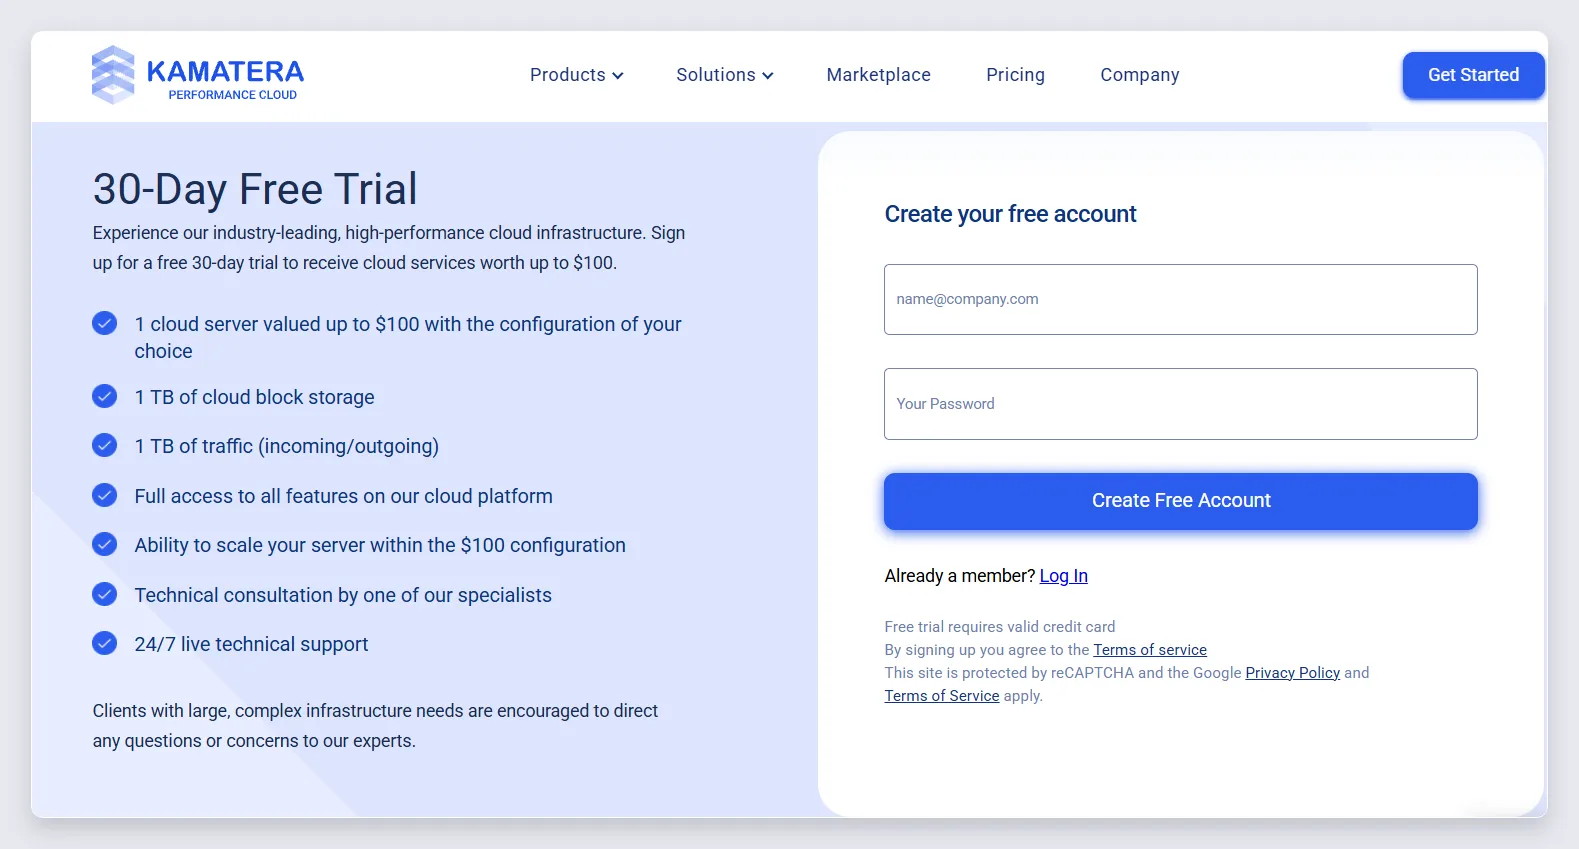Click 'Ability to scale your server' text

point(380,545)
